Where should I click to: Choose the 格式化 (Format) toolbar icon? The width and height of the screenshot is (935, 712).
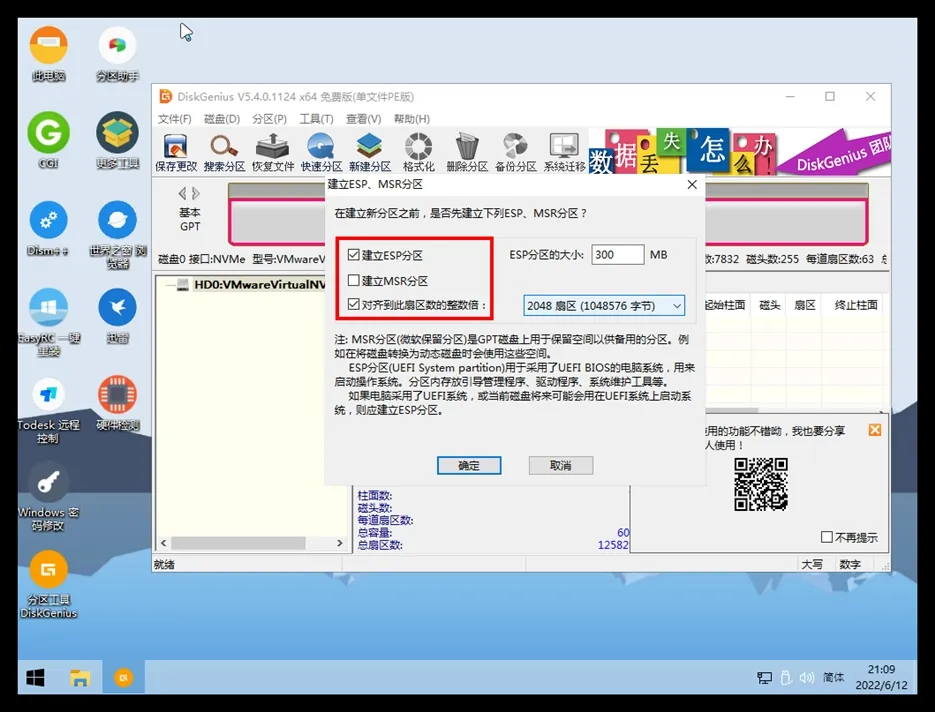tap(418, 152)
